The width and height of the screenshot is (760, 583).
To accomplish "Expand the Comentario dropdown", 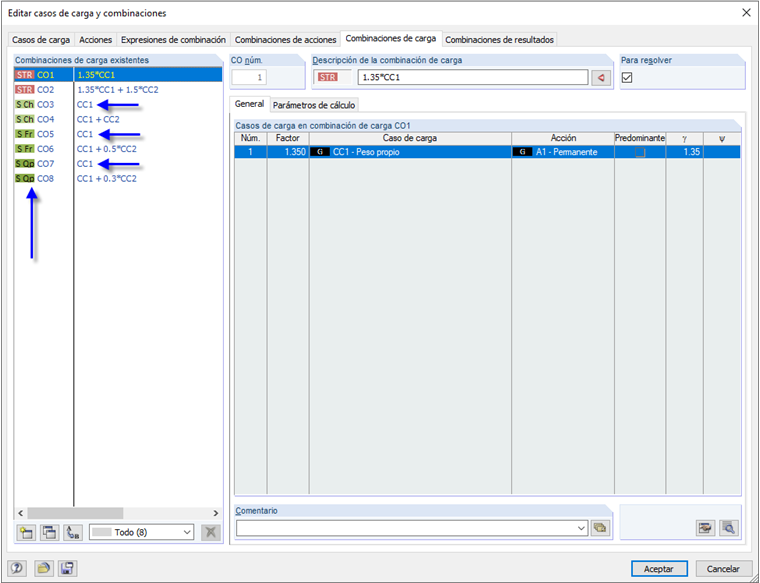I will coord(582,528).
